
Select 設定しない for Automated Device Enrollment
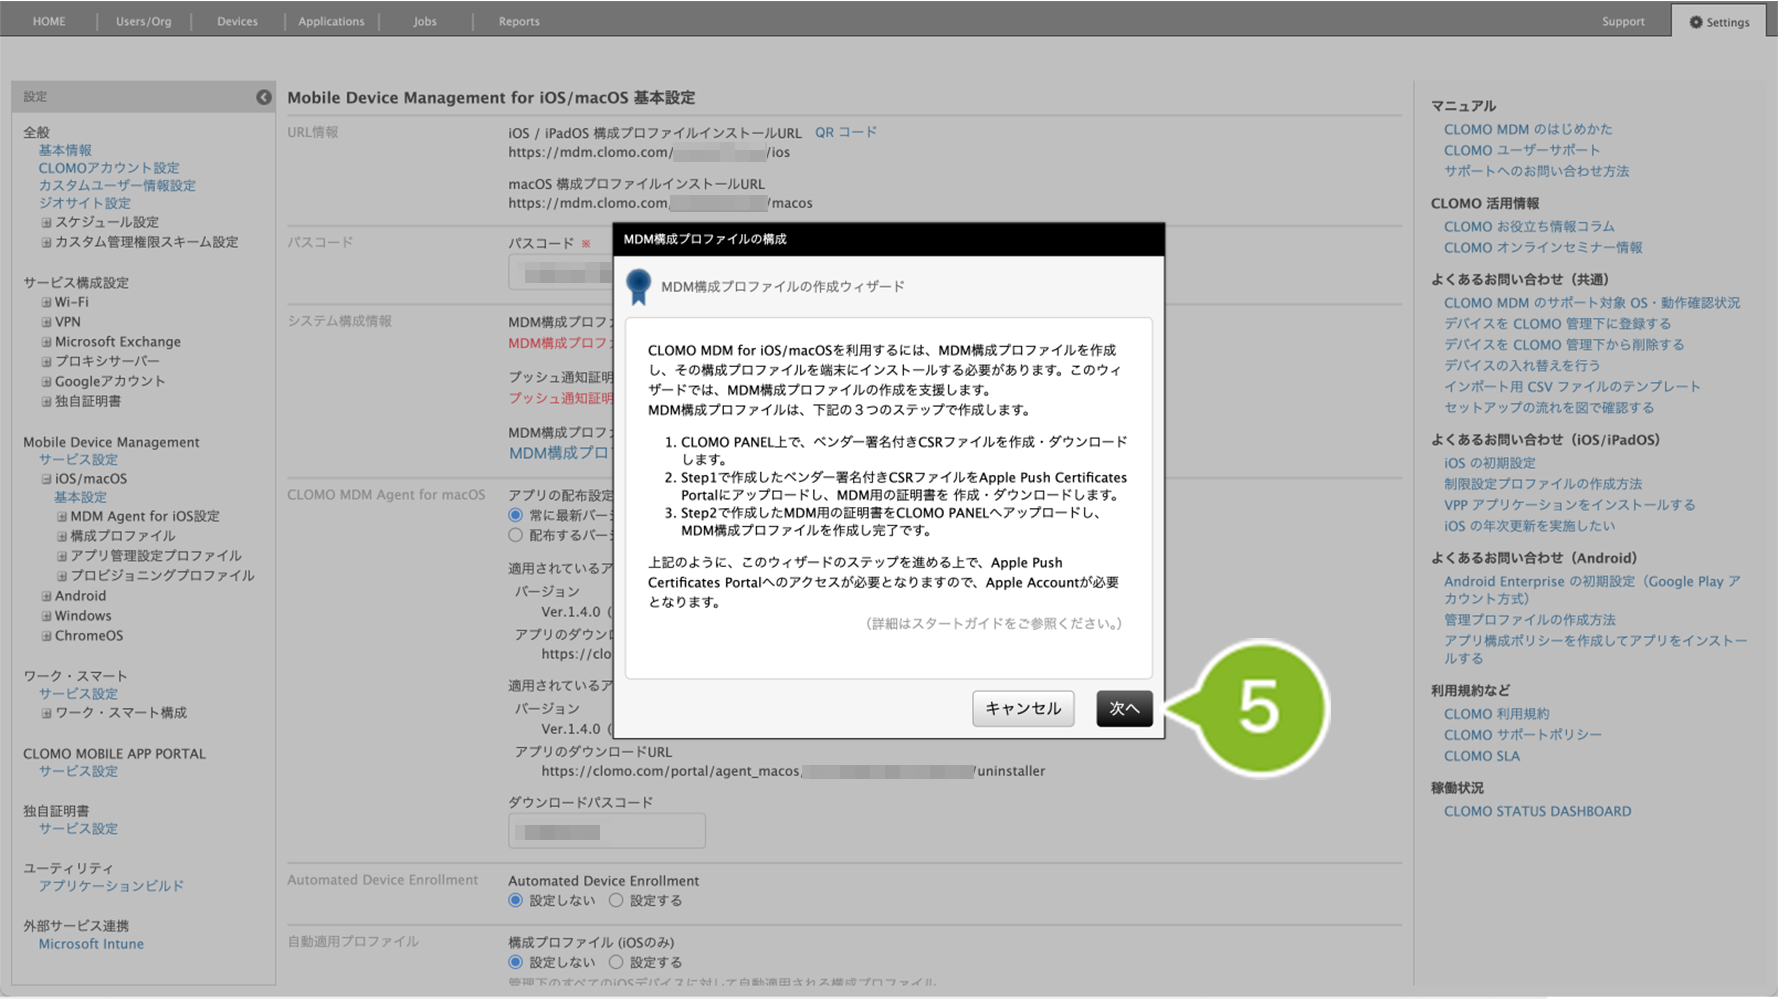[516, 900]
